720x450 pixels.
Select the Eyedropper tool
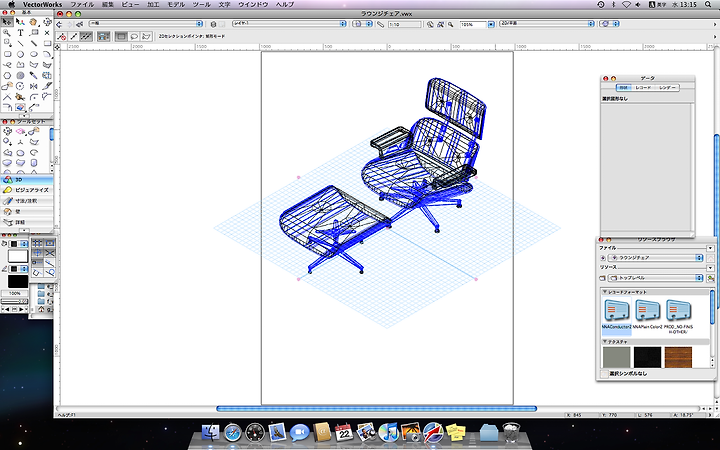coord(34,75)
